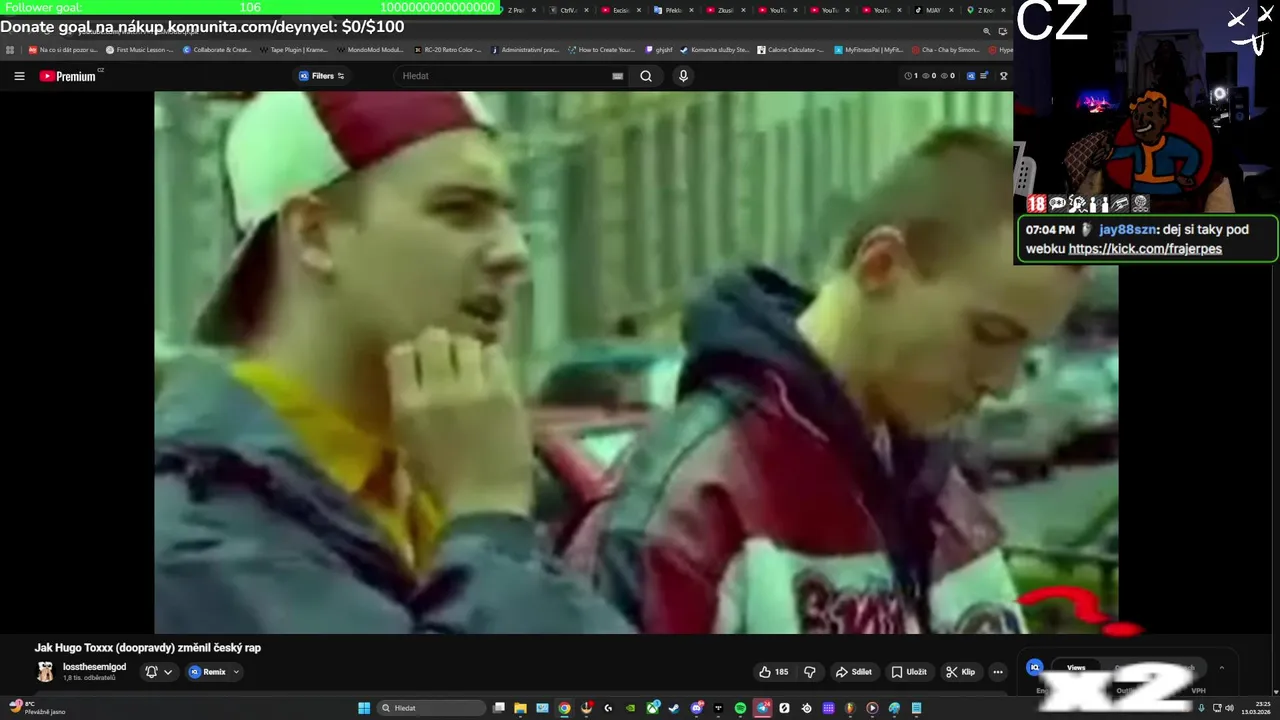The image size is (1280, 720).
Task: Share the video via Sdílet button
Action: click(x=853, y=672)
